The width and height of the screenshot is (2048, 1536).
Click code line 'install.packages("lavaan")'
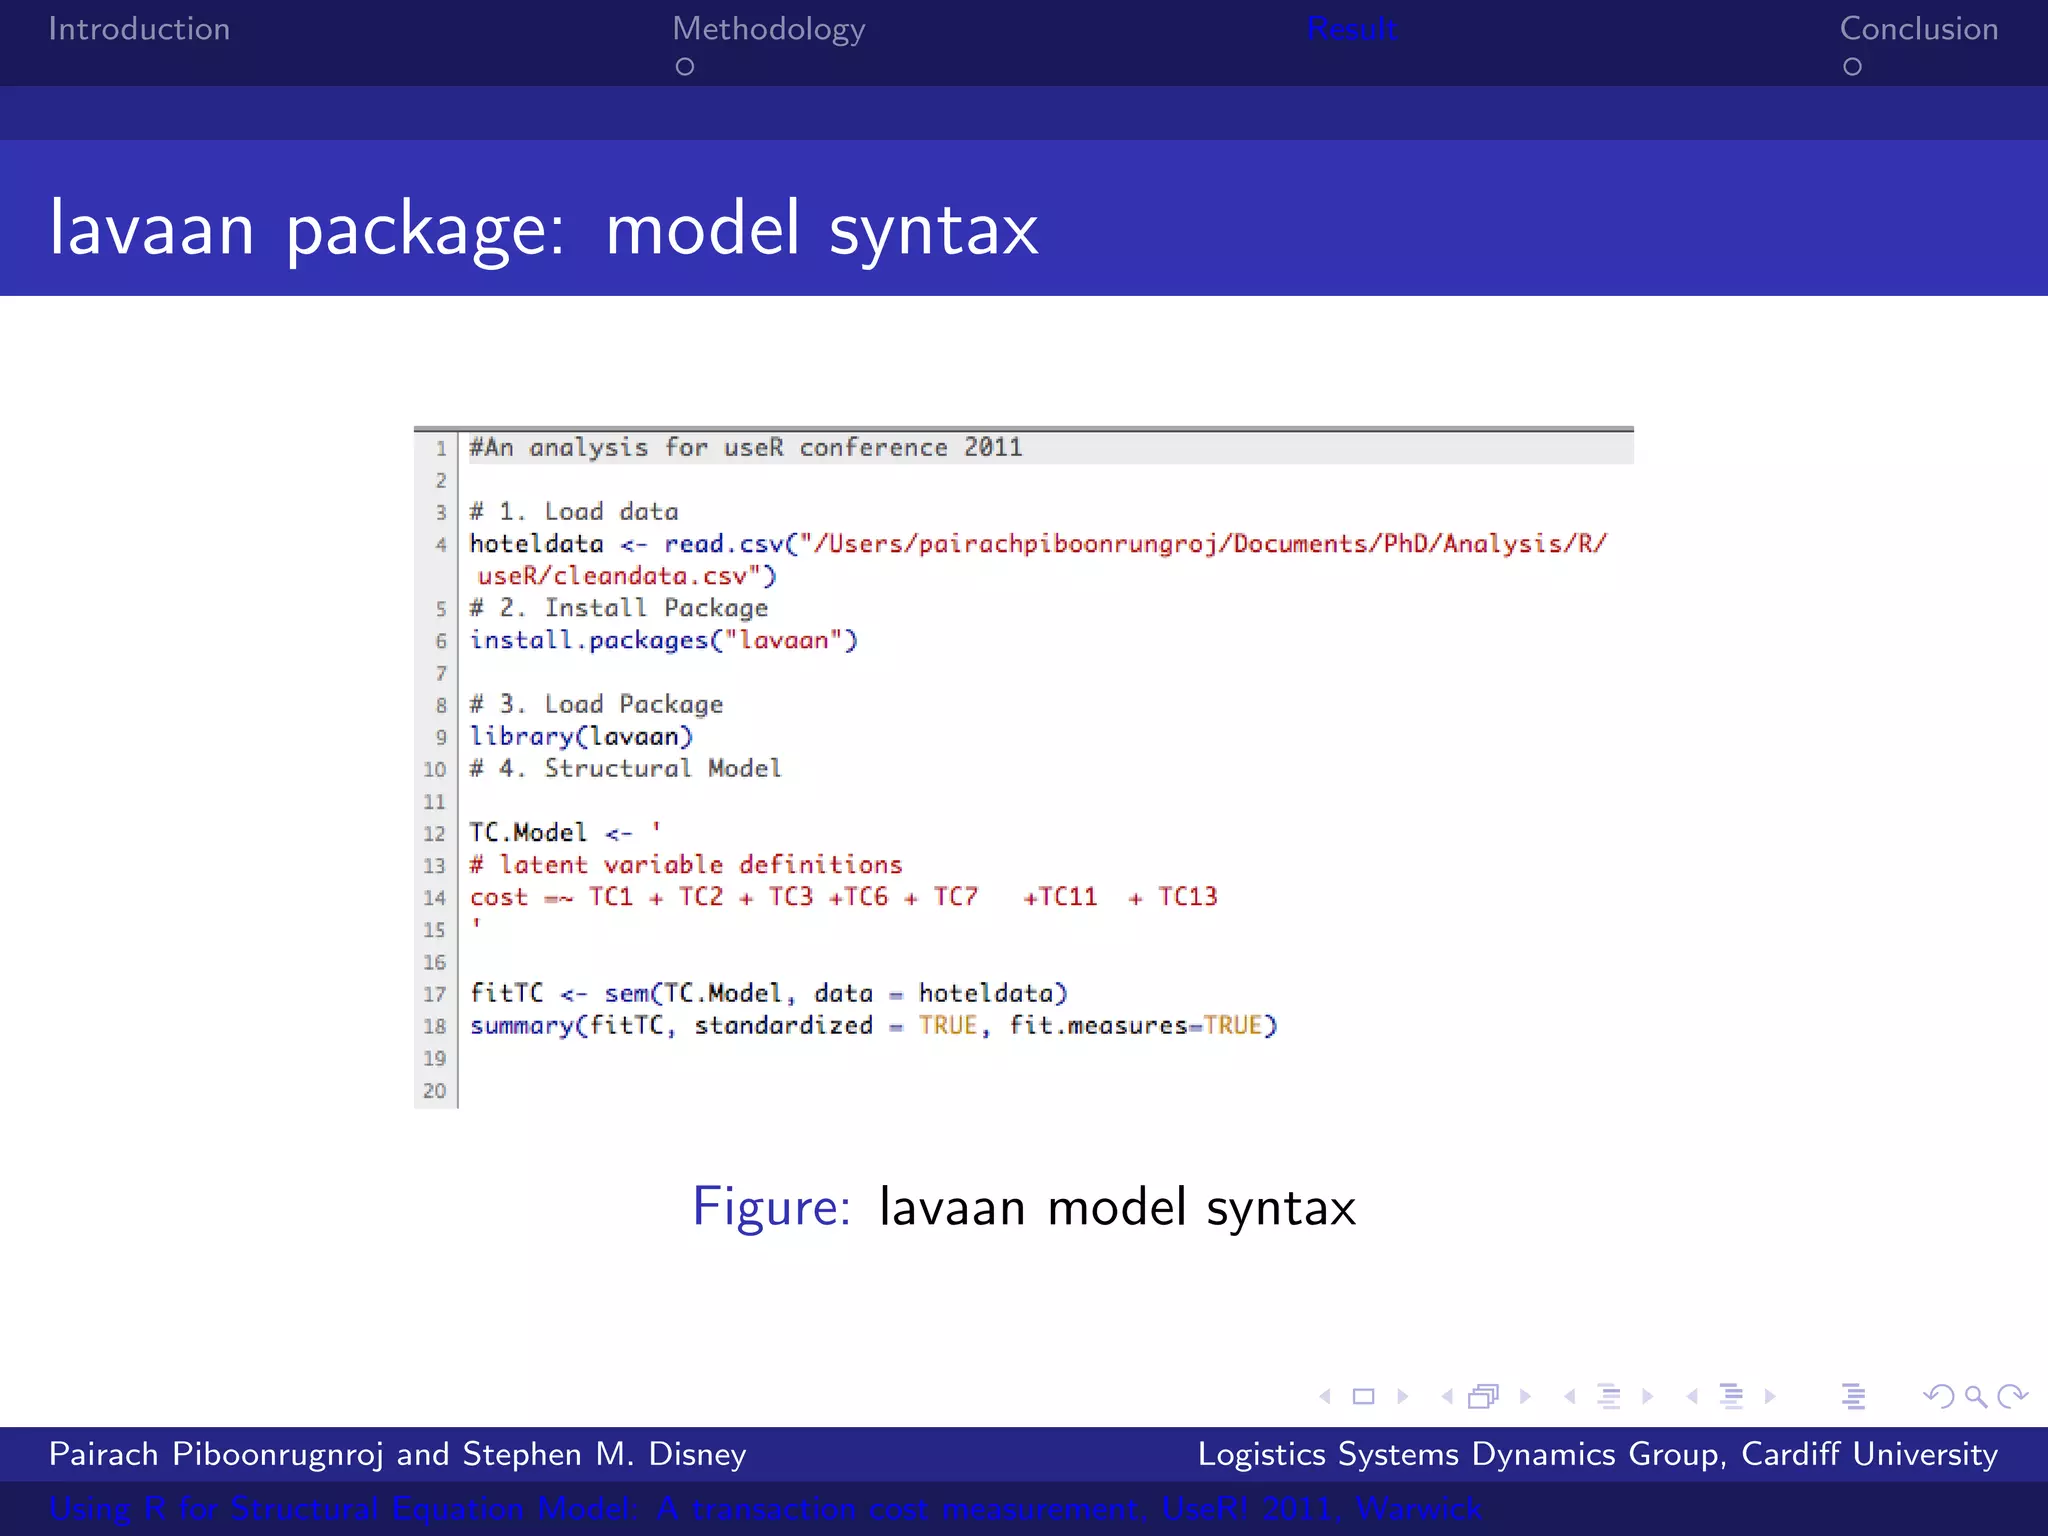click(x=664, y=640)
